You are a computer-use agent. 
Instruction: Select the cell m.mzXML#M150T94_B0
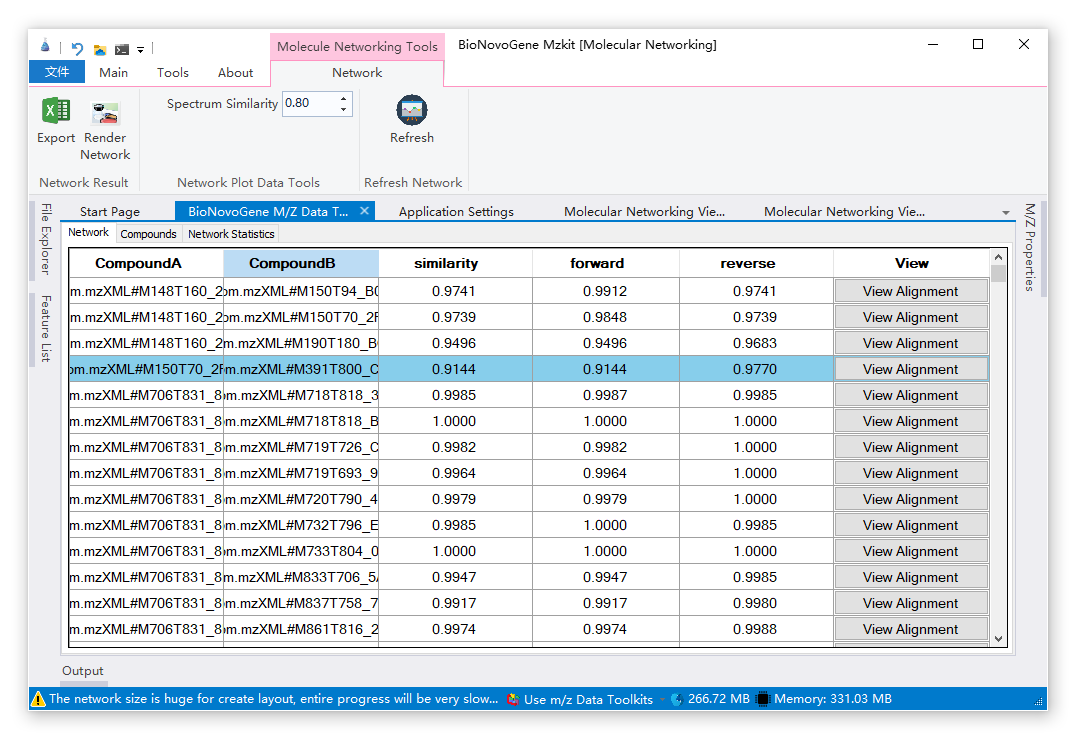point(301,291)
